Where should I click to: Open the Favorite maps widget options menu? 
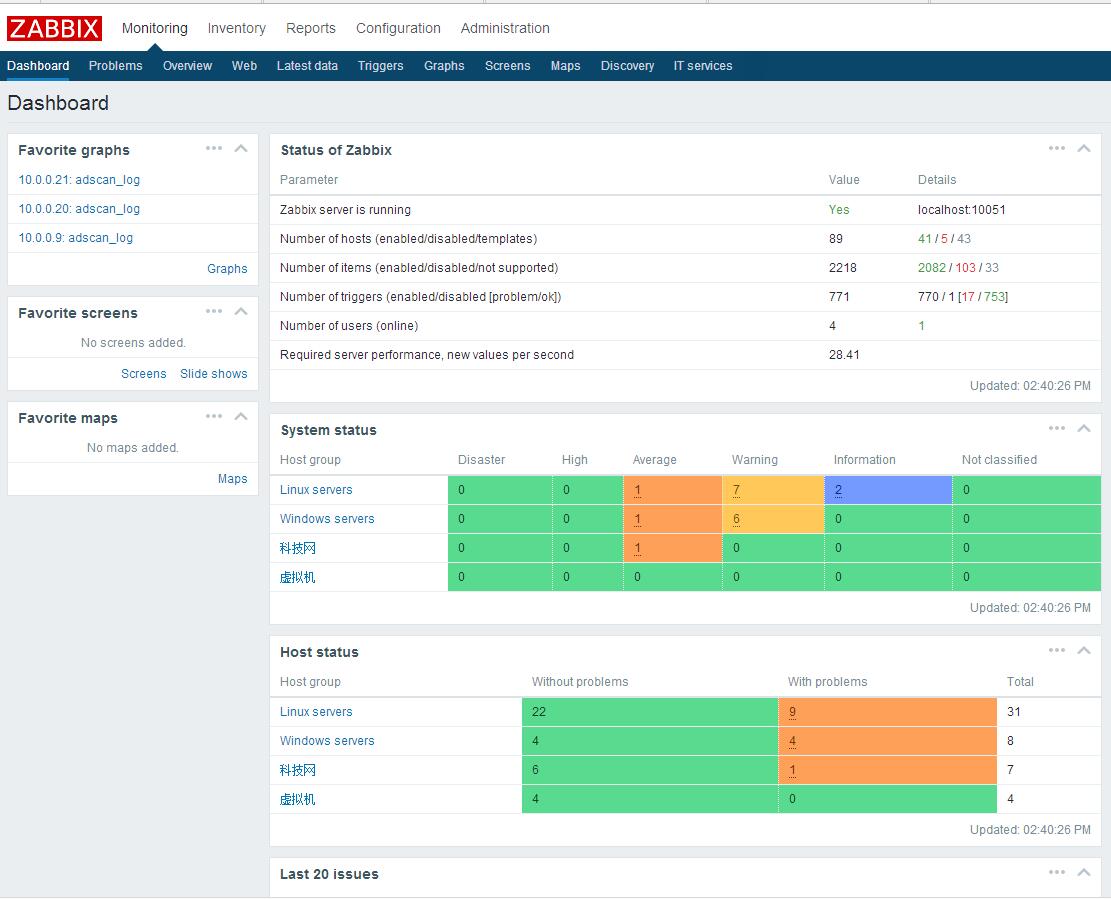[x=213, y=416]
